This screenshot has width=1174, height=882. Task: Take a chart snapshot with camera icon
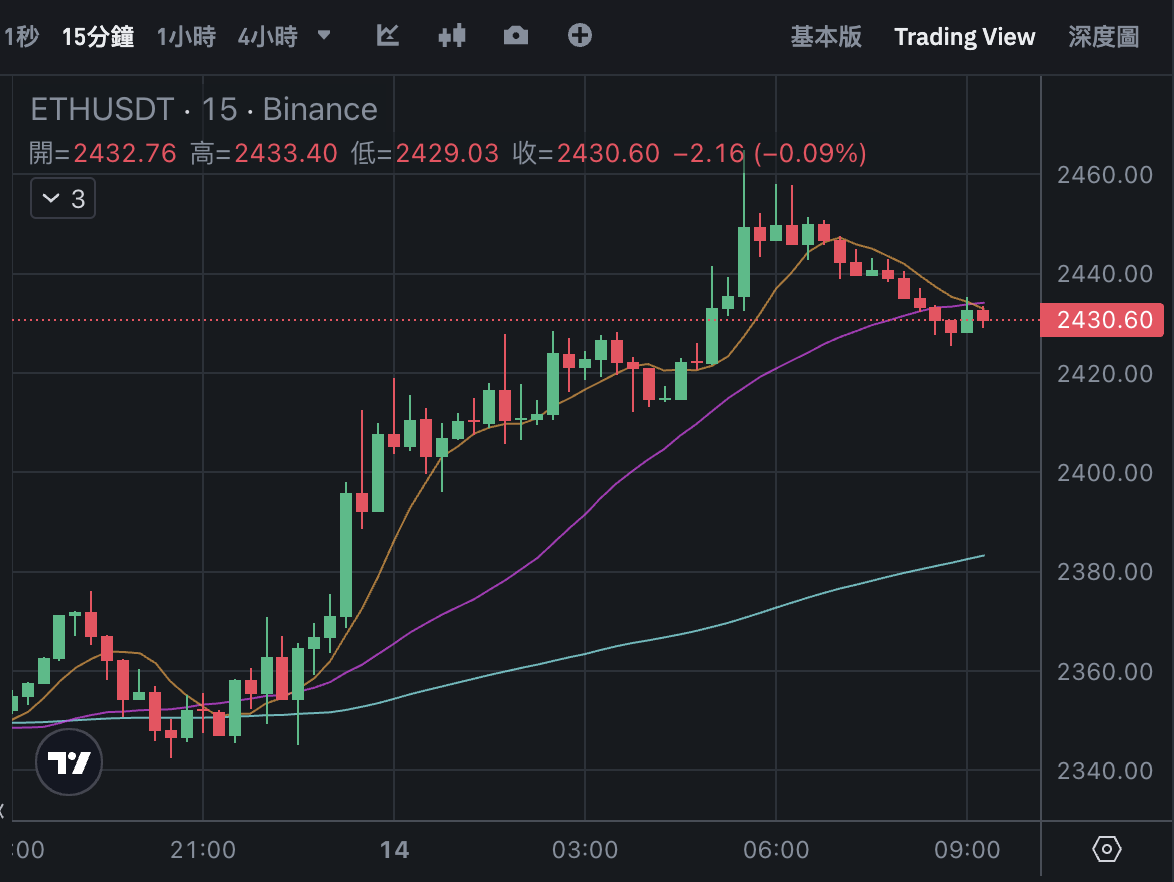[x=516, y=36]
